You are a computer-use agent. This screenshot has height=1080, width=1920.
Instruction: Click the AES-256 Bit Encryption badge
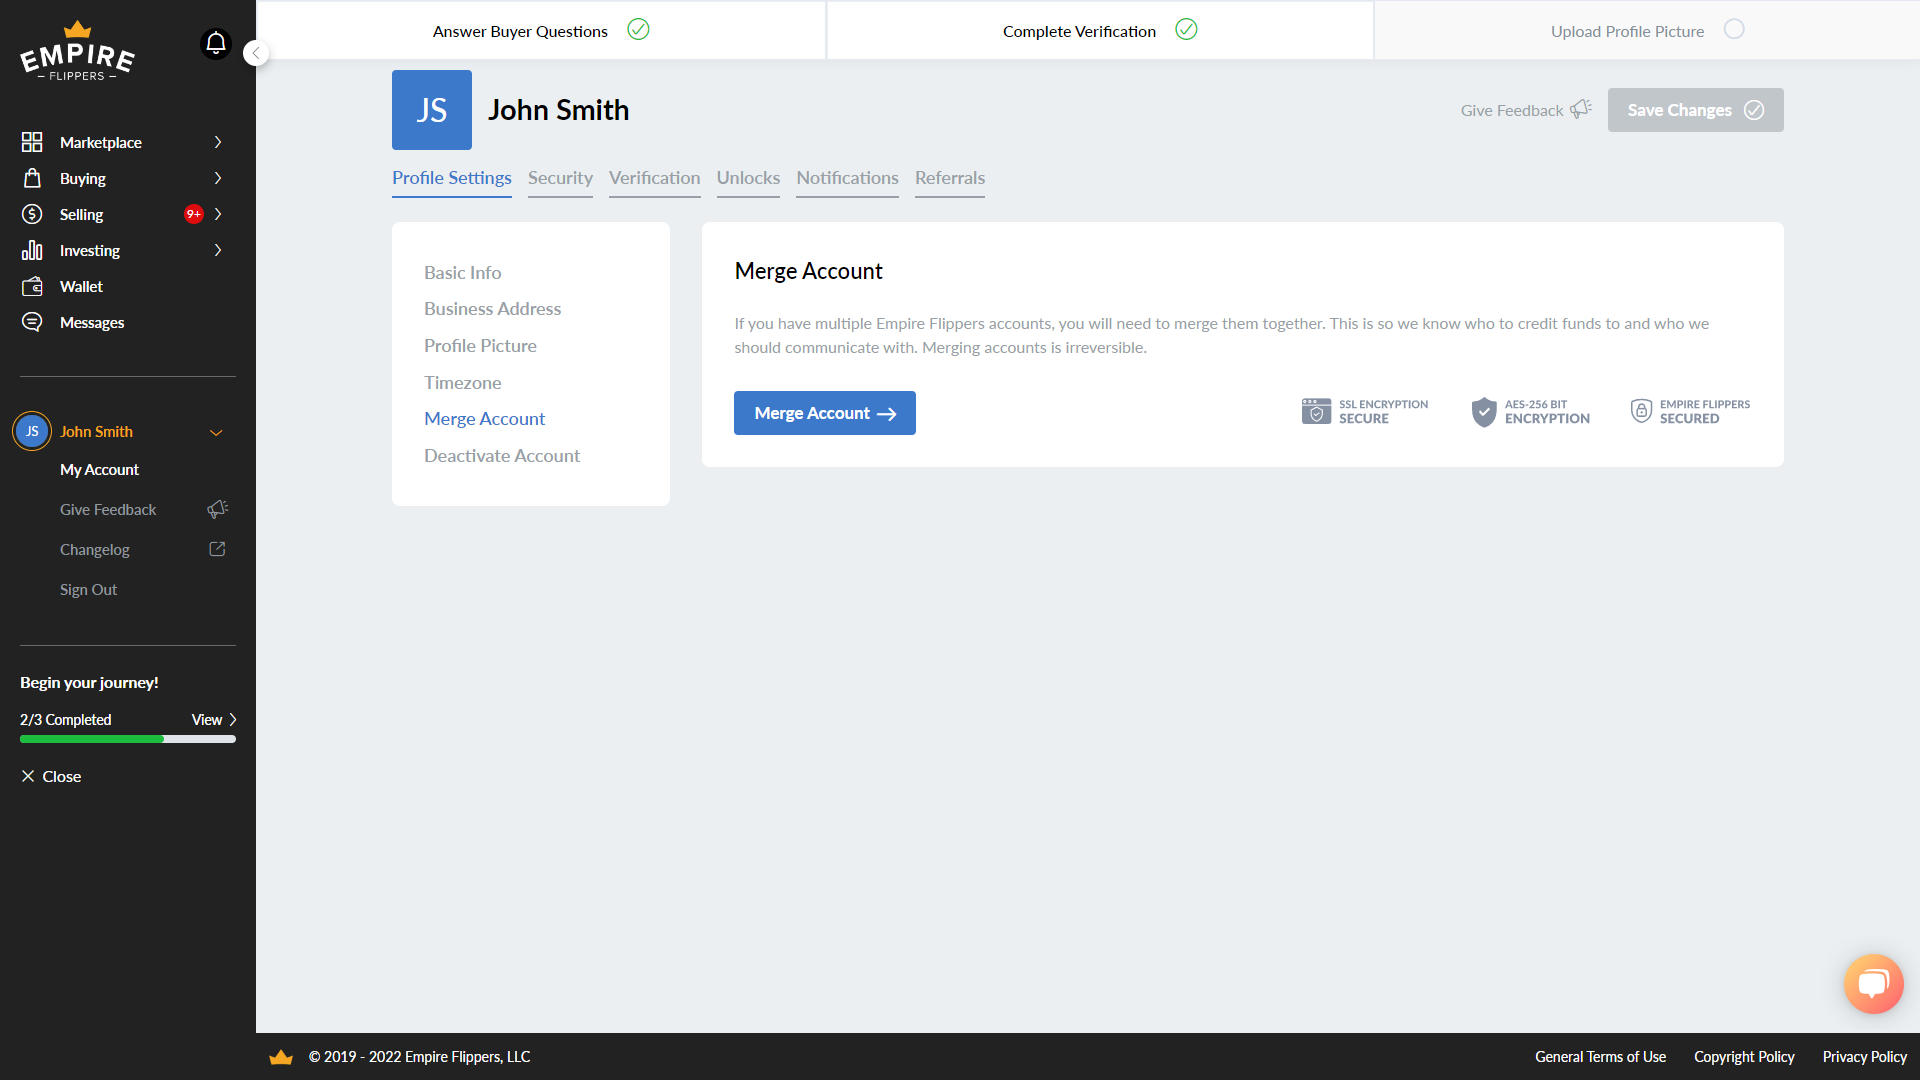click(1530, 411)
